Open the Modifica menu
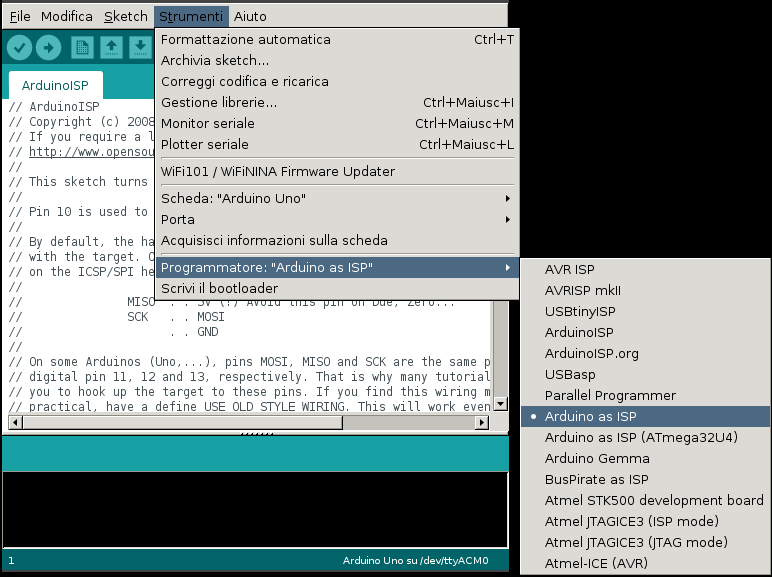The height and width of the screenshot is (577, 772). (66, 16)
